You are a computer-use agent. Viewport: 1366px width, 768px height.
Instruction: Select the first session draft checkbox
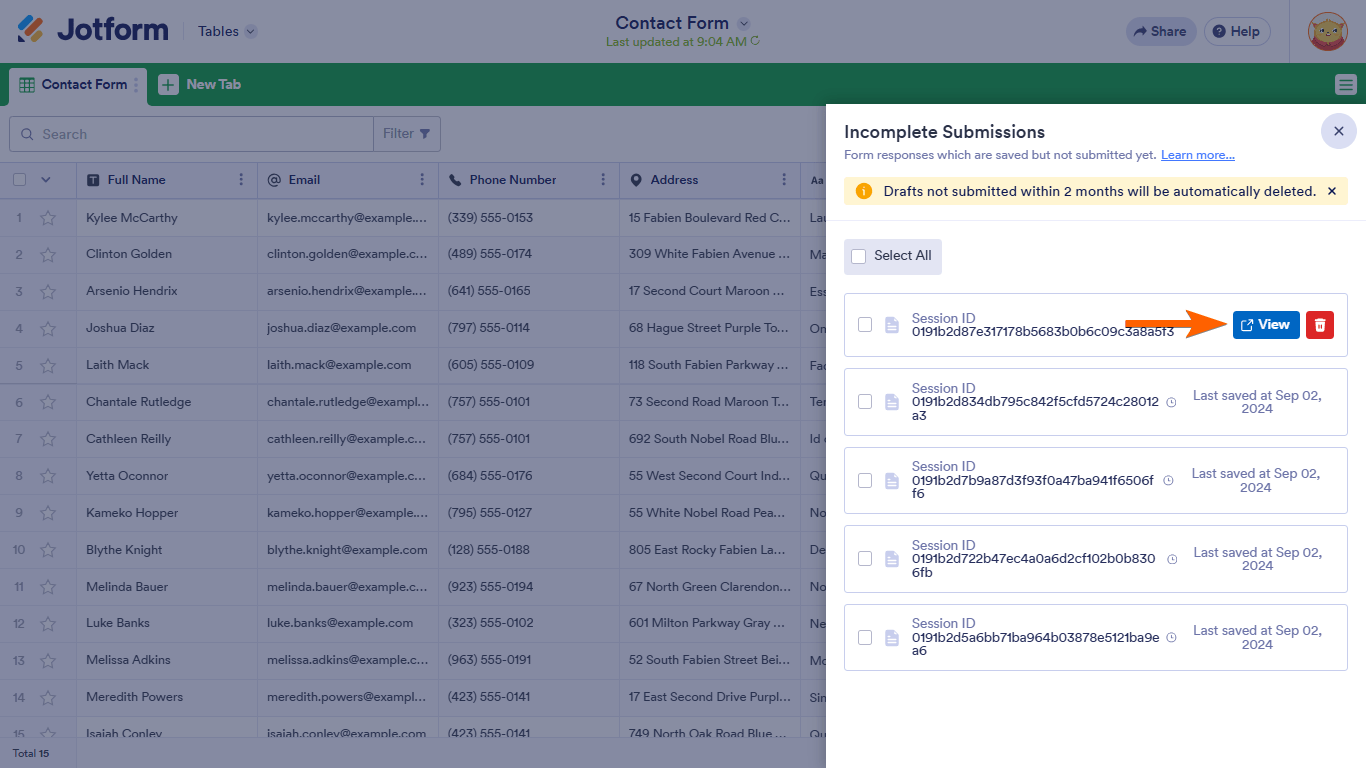(865, 325)
